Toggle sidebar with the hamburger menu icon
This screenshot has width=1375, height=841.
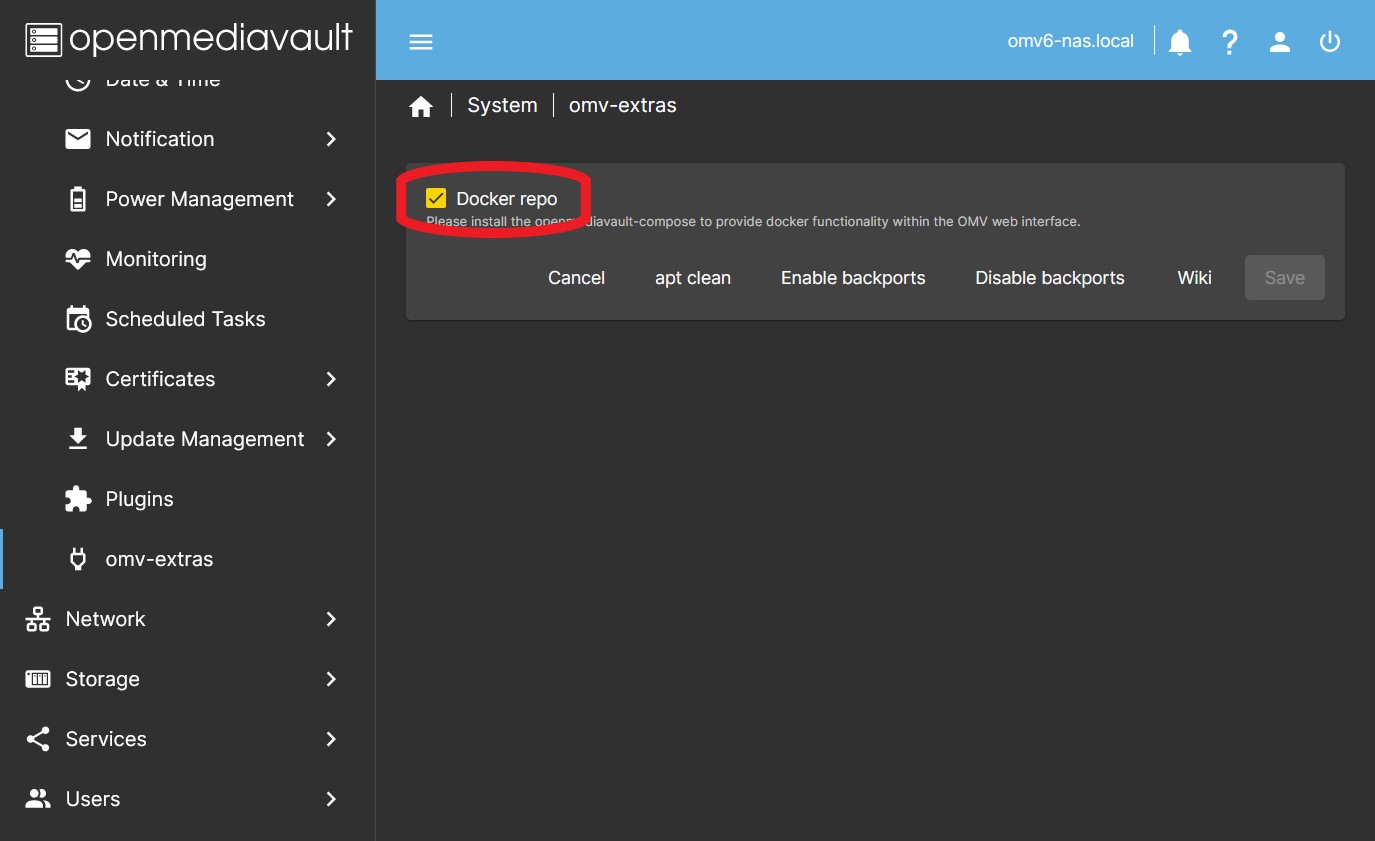421,42
